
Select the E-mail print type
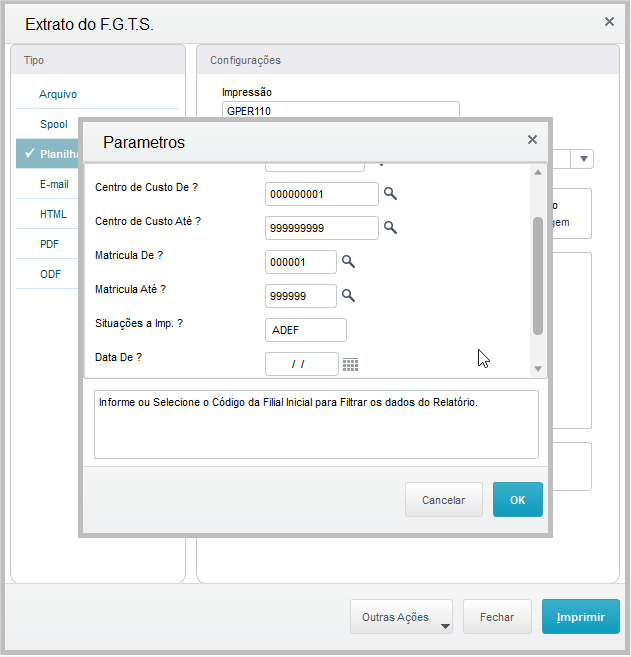[x=54, y=184]
